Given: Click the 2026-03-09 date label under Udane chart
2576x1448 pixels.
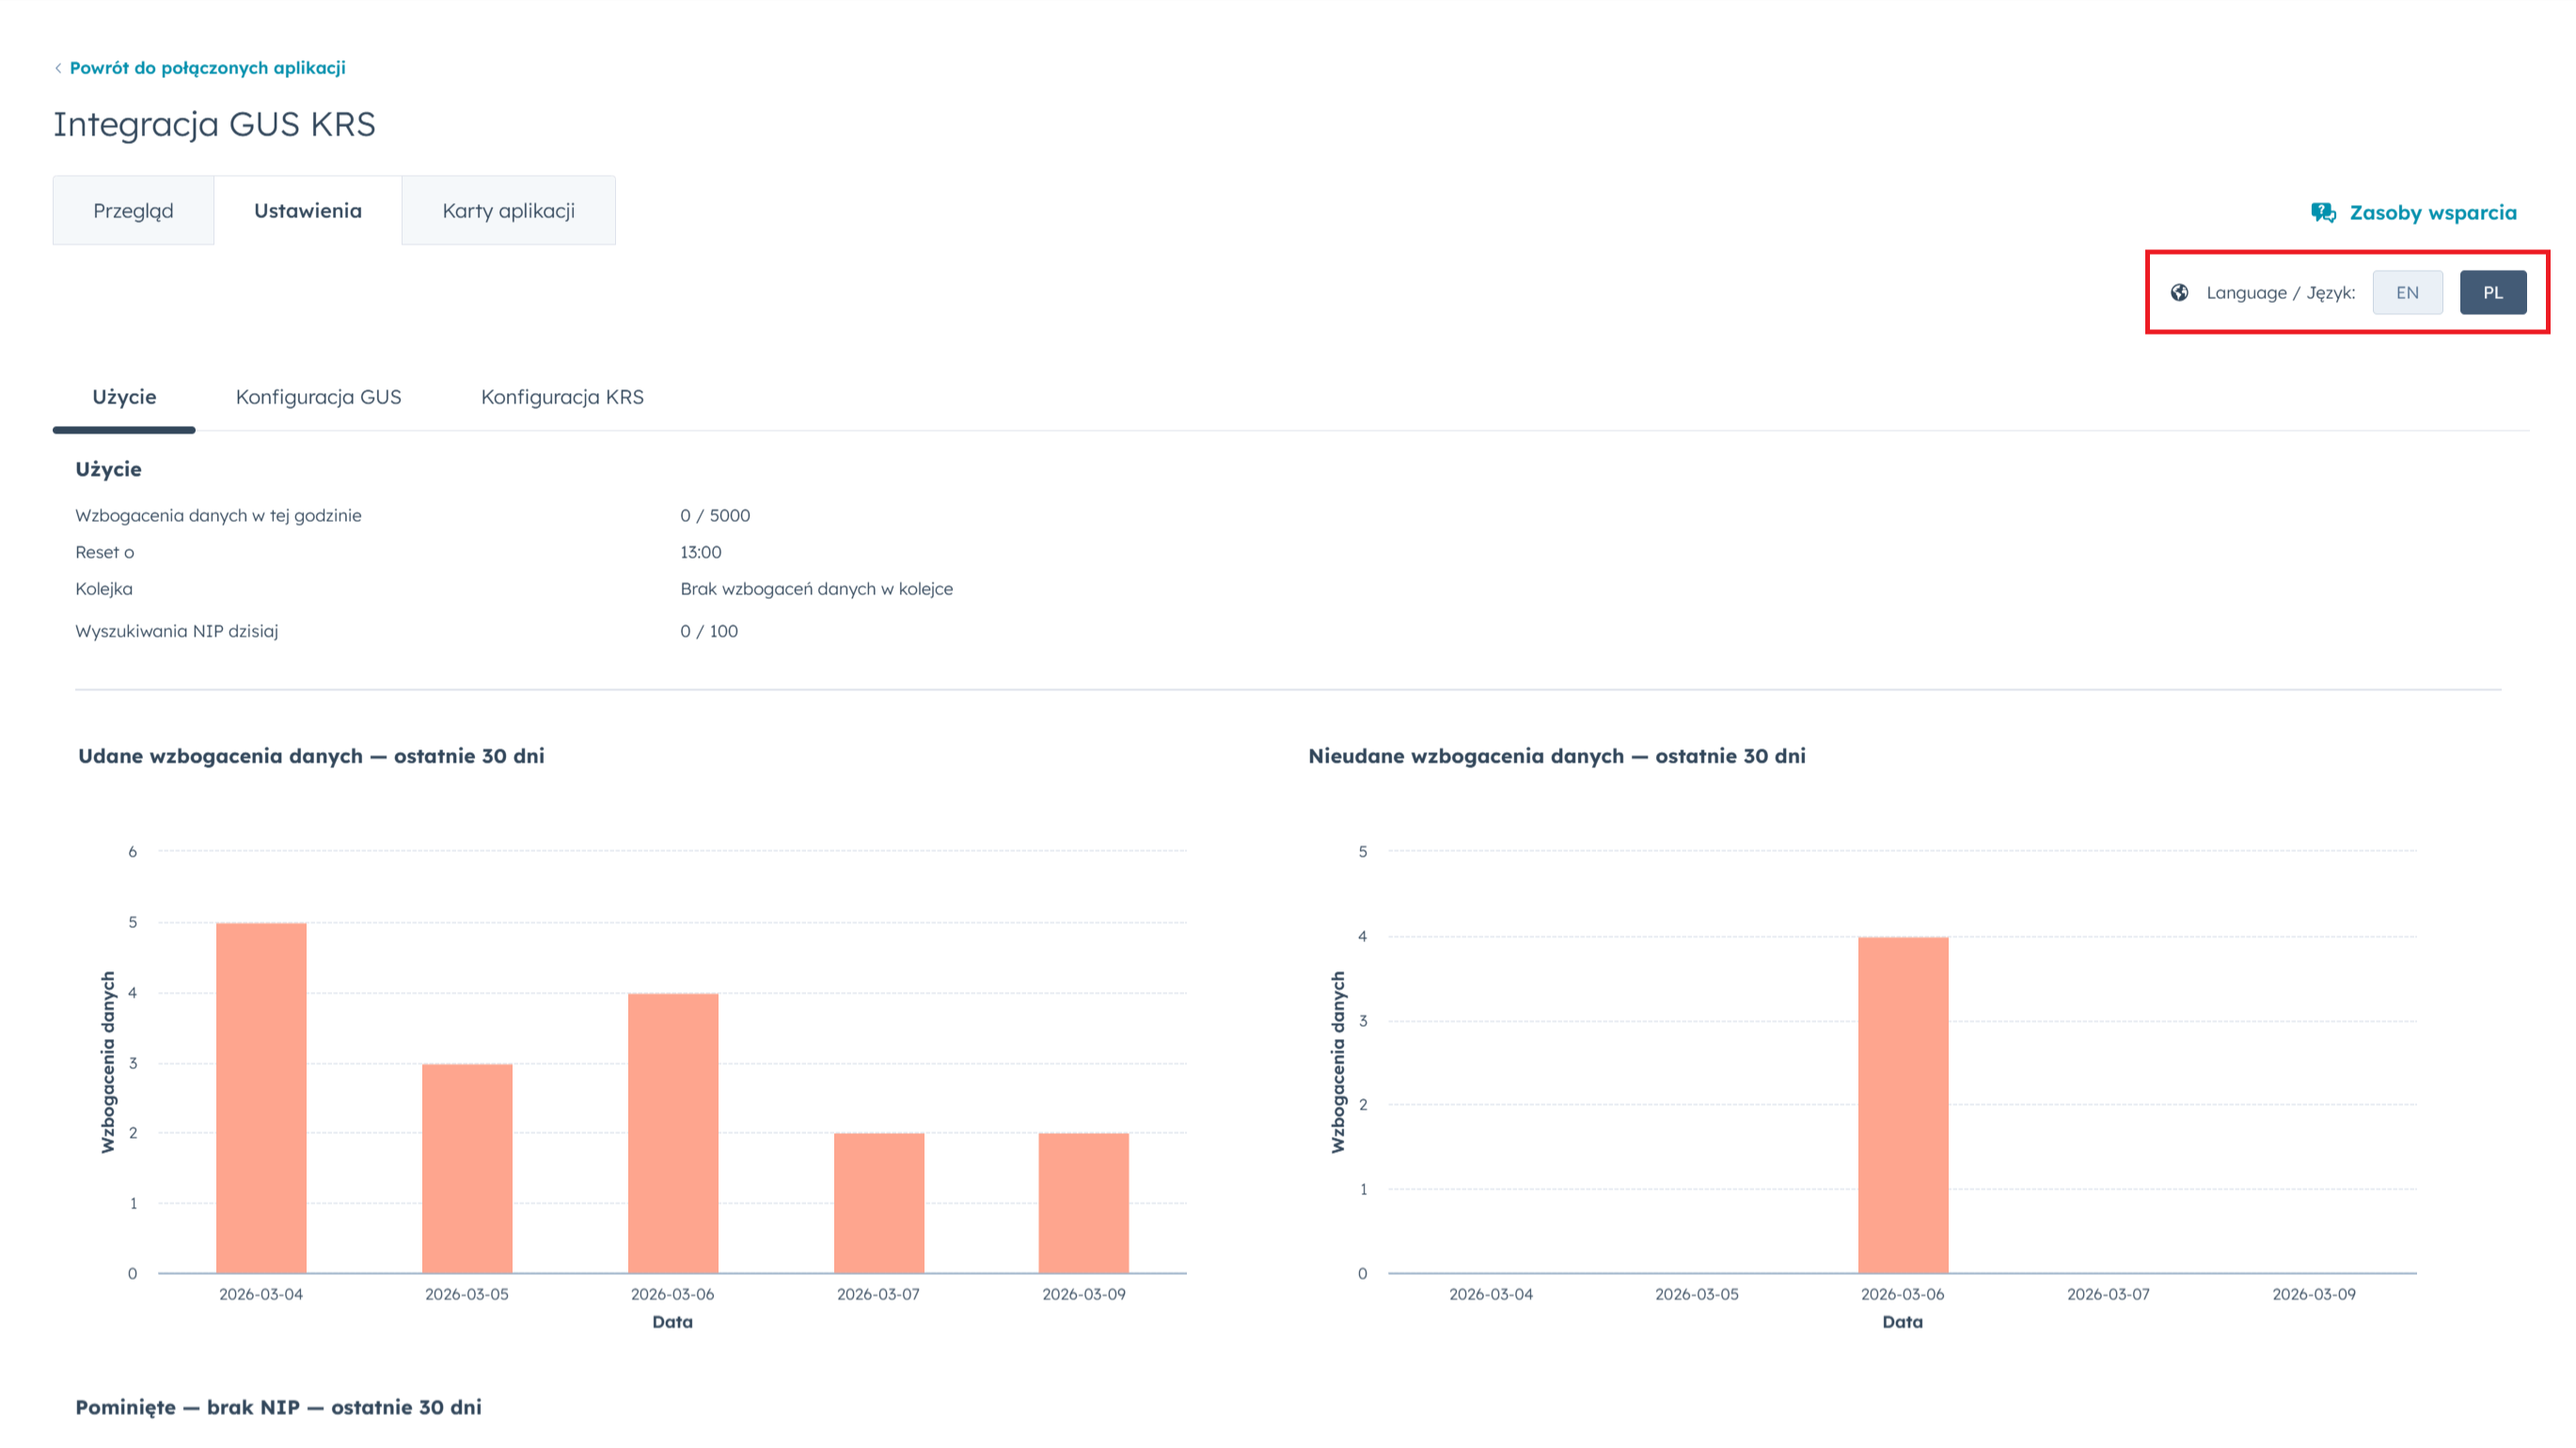Looking at the screenshot, I should (x=1084, y=1294).
